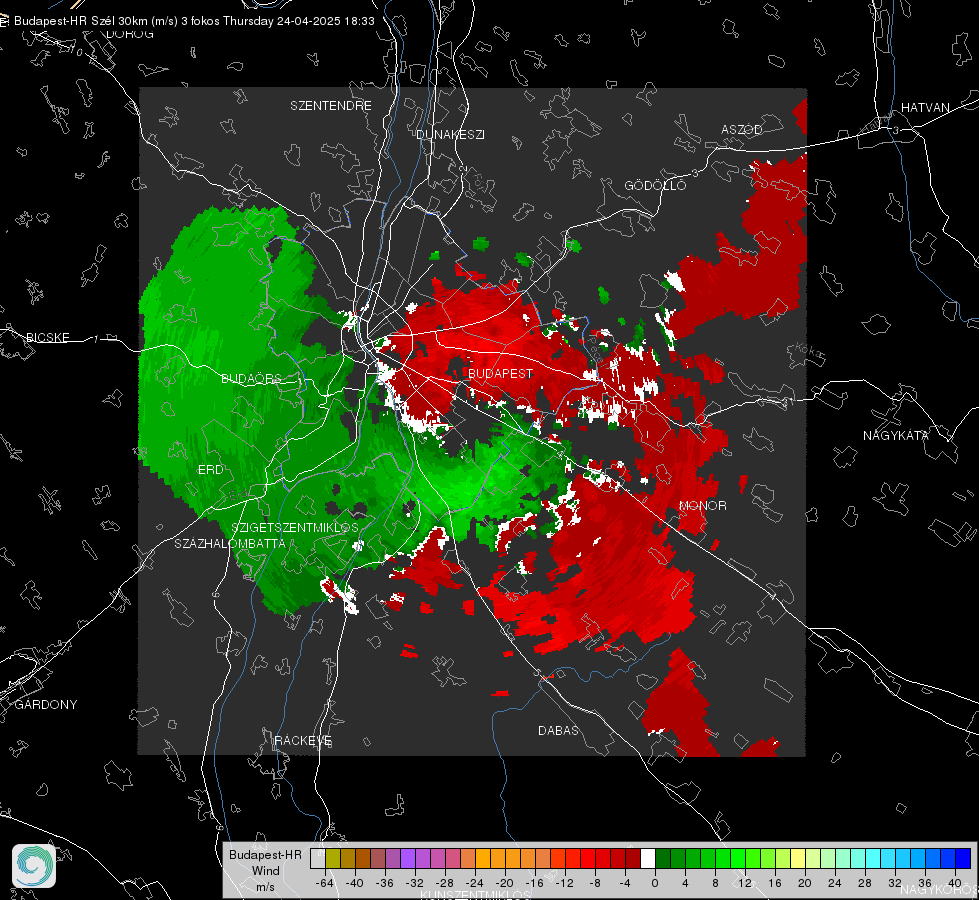
Task: Click the -64 value on the legend scale
Action: tap(325, 883)
